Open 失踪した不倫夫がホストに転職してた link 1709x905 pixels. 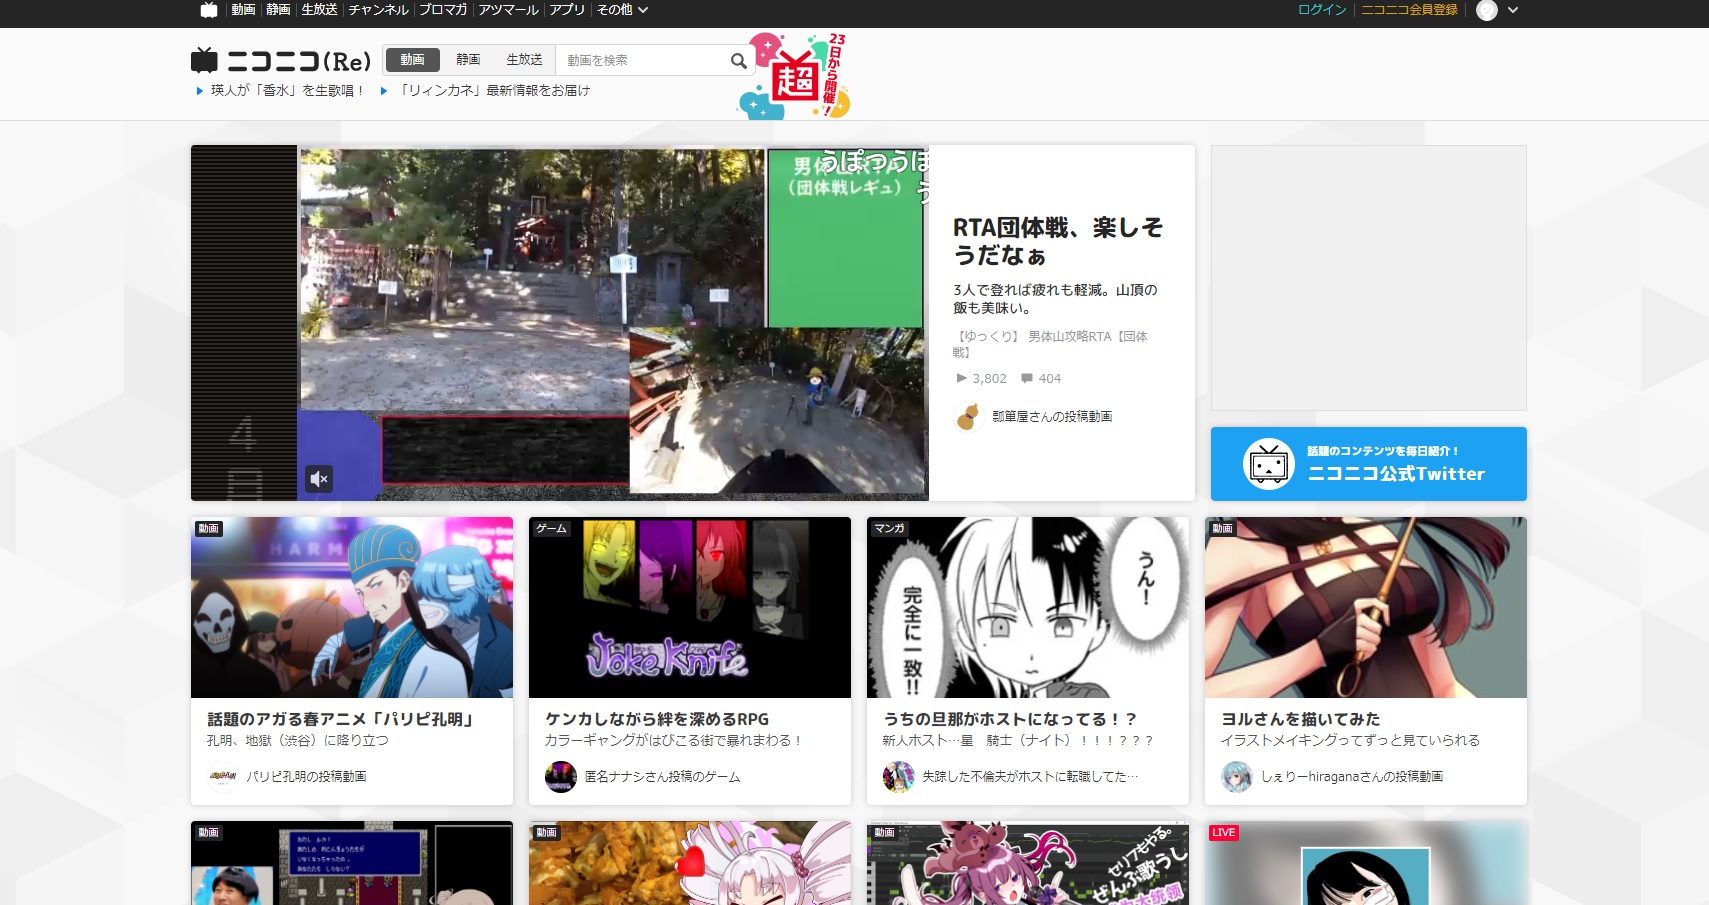tap(1030, 776)
